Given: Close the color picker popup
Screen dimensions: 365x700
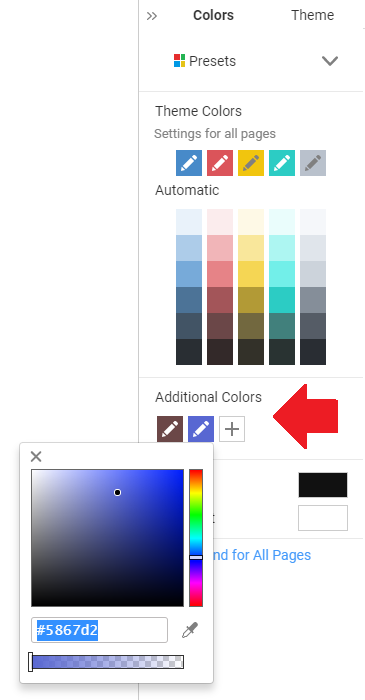Looking at the screenshot, I should coord(36,456).
